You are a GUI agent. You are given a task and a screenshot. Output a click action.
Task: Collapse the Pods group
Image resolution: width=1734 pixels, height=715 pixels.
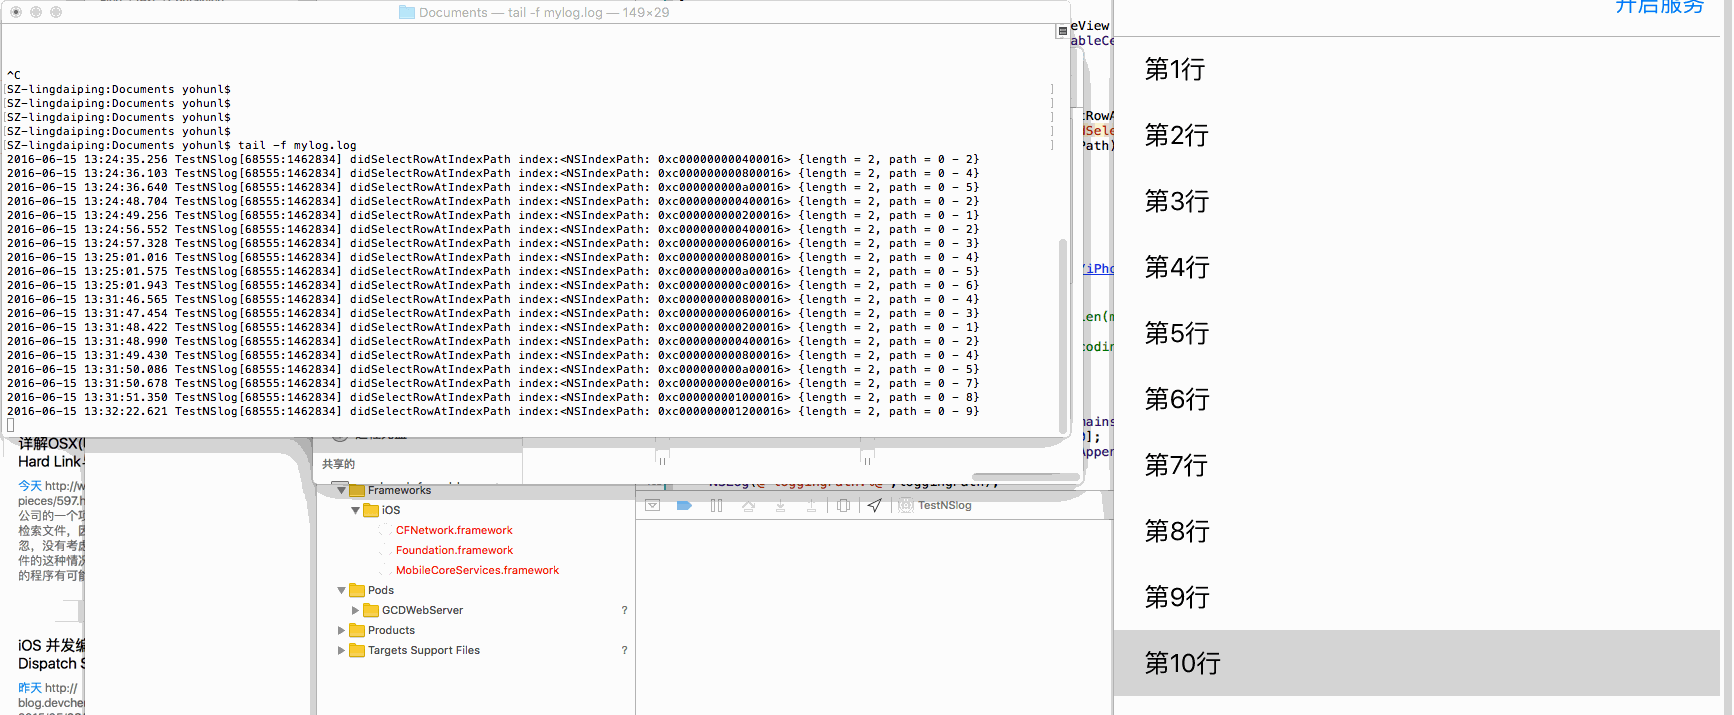click(x=342, y=590)
